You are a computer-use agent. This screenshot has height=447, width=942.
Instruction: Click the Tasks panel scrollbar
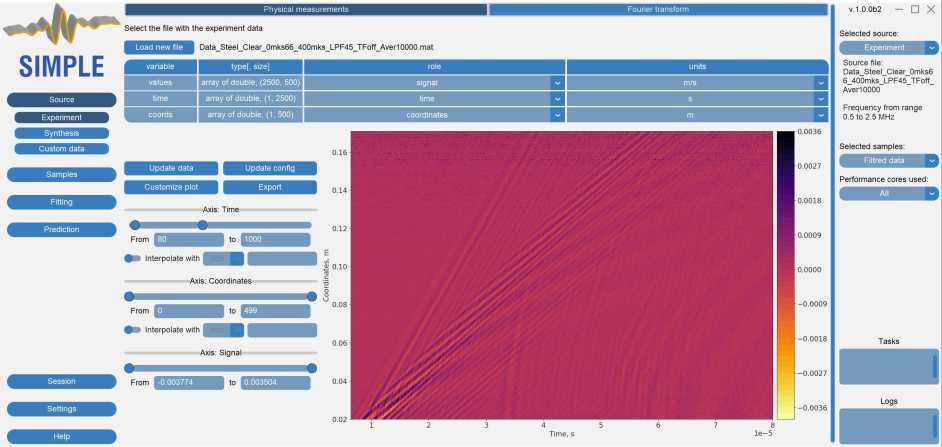[935, 366]
